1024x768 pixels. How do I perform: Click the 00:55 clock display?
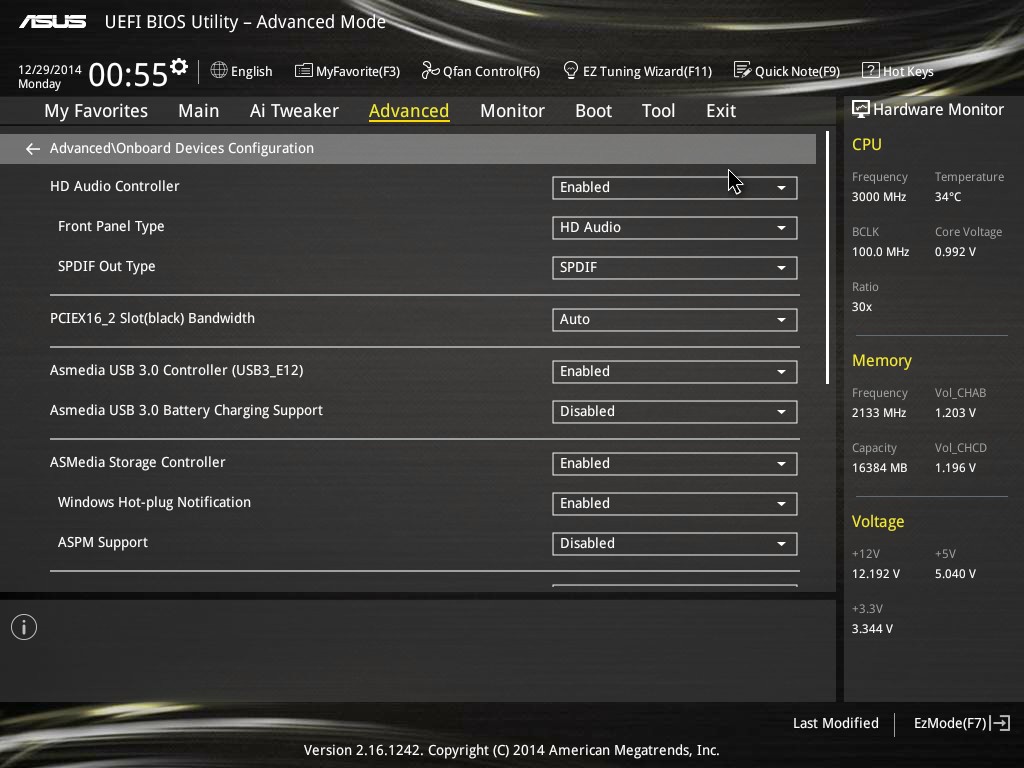[128, 74]
